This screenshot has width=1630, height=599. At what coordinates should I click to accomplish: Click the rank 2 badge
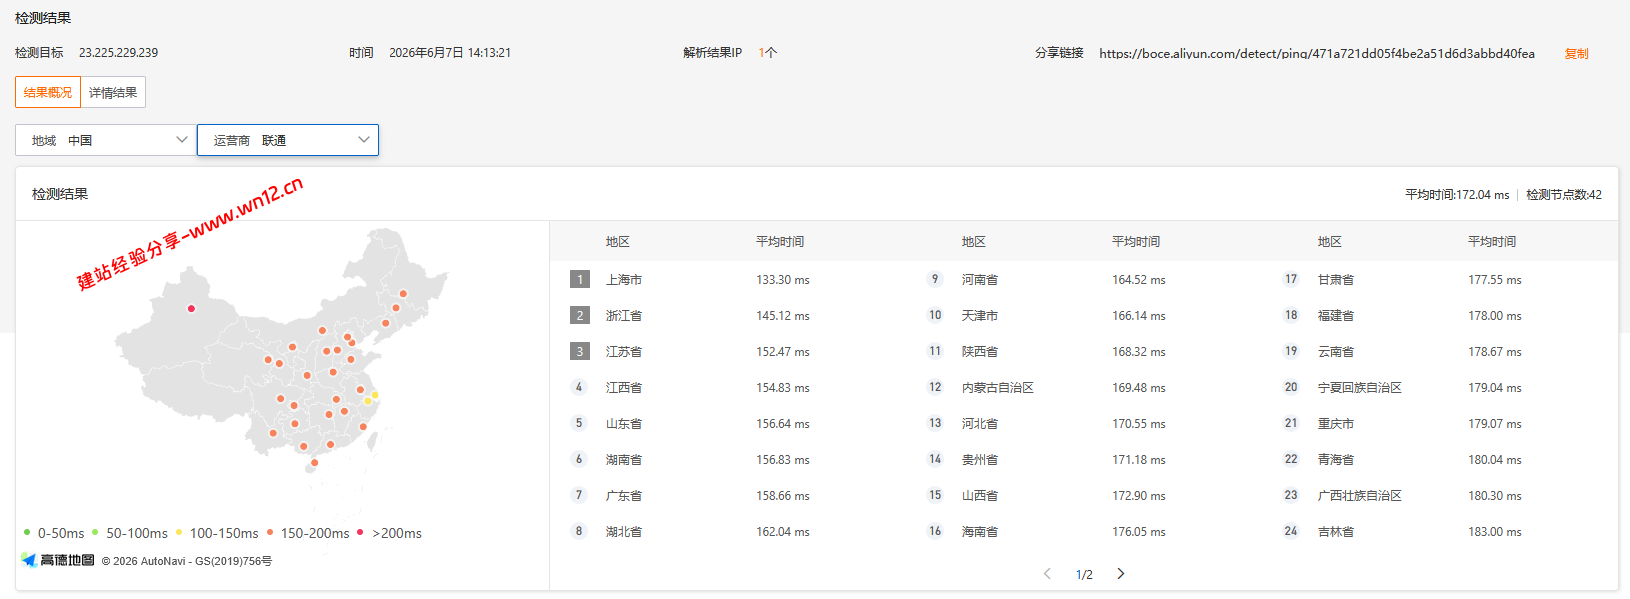pos(580,316)
